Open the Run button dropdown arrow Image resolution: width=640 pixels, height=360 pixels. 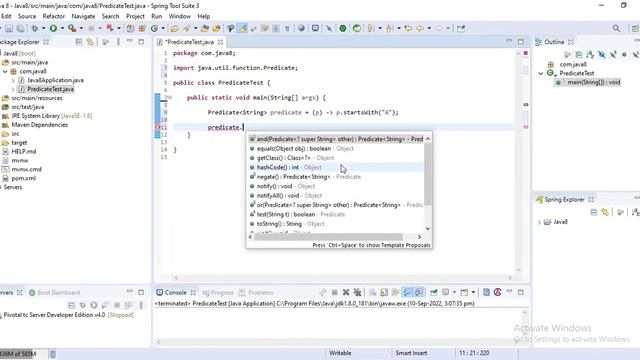point(62,28)
